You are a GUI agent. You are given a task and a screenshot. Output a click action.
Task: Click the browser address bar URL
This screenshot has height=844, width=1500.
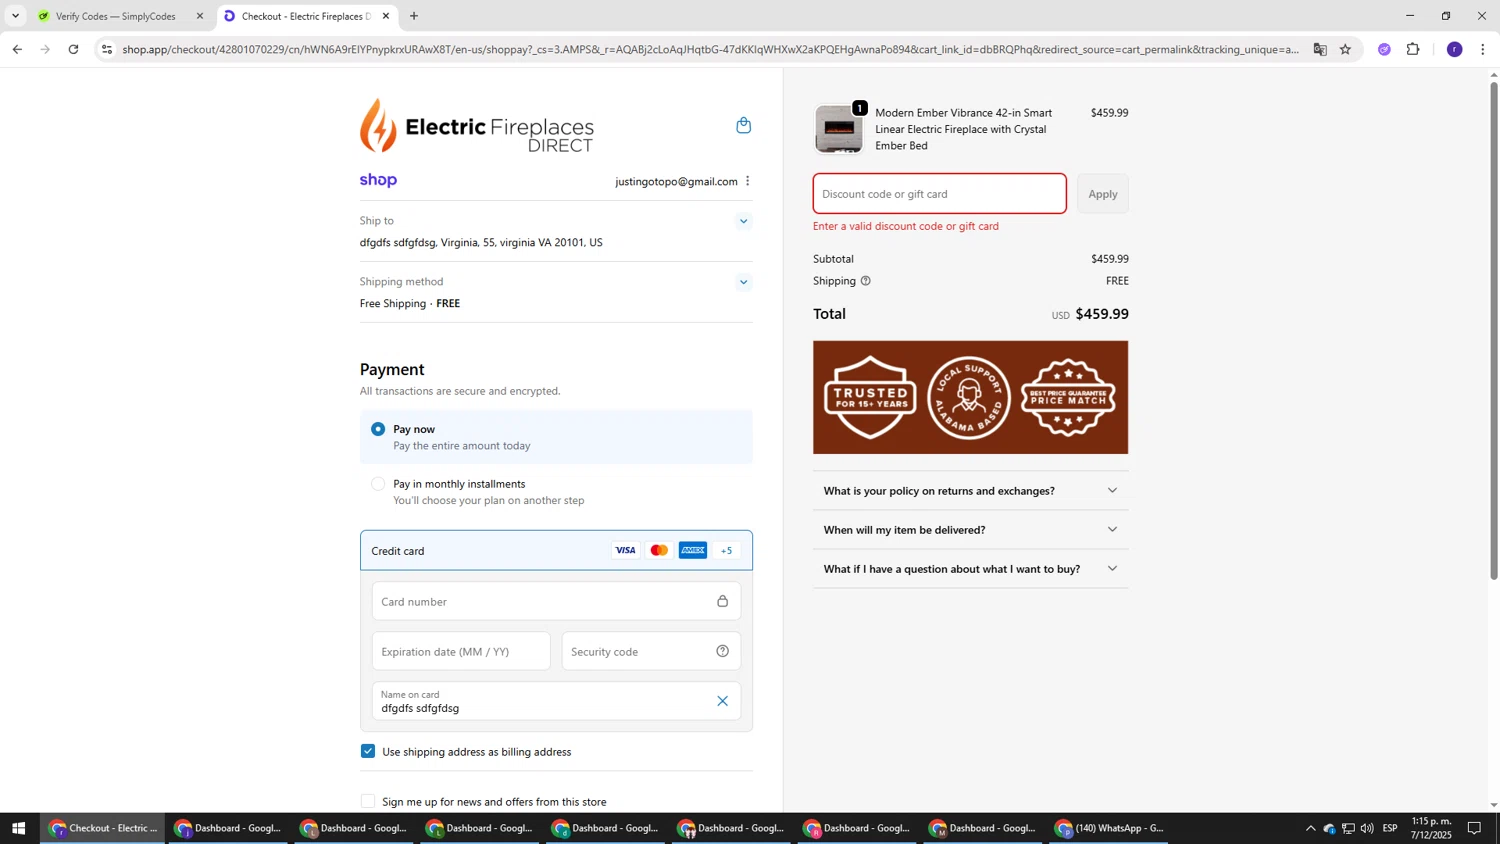coord(710,49)
